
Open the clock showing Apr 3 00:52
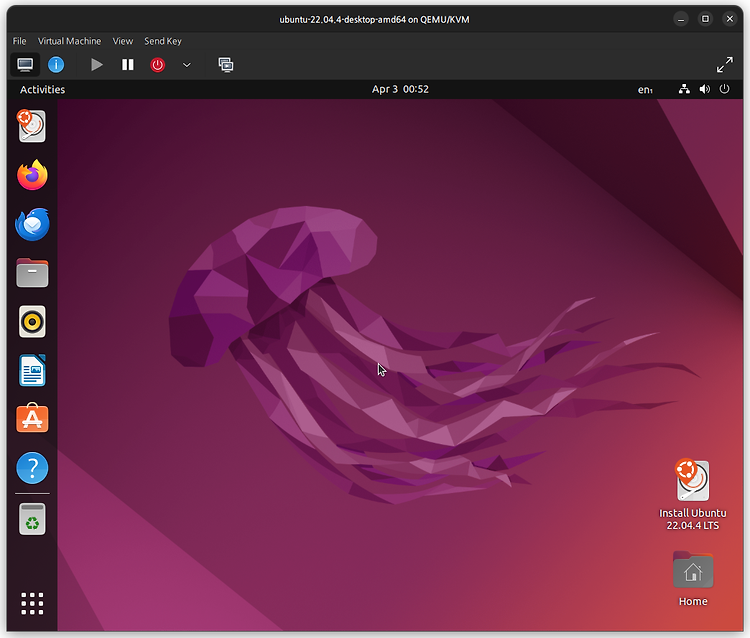point(400,89)
